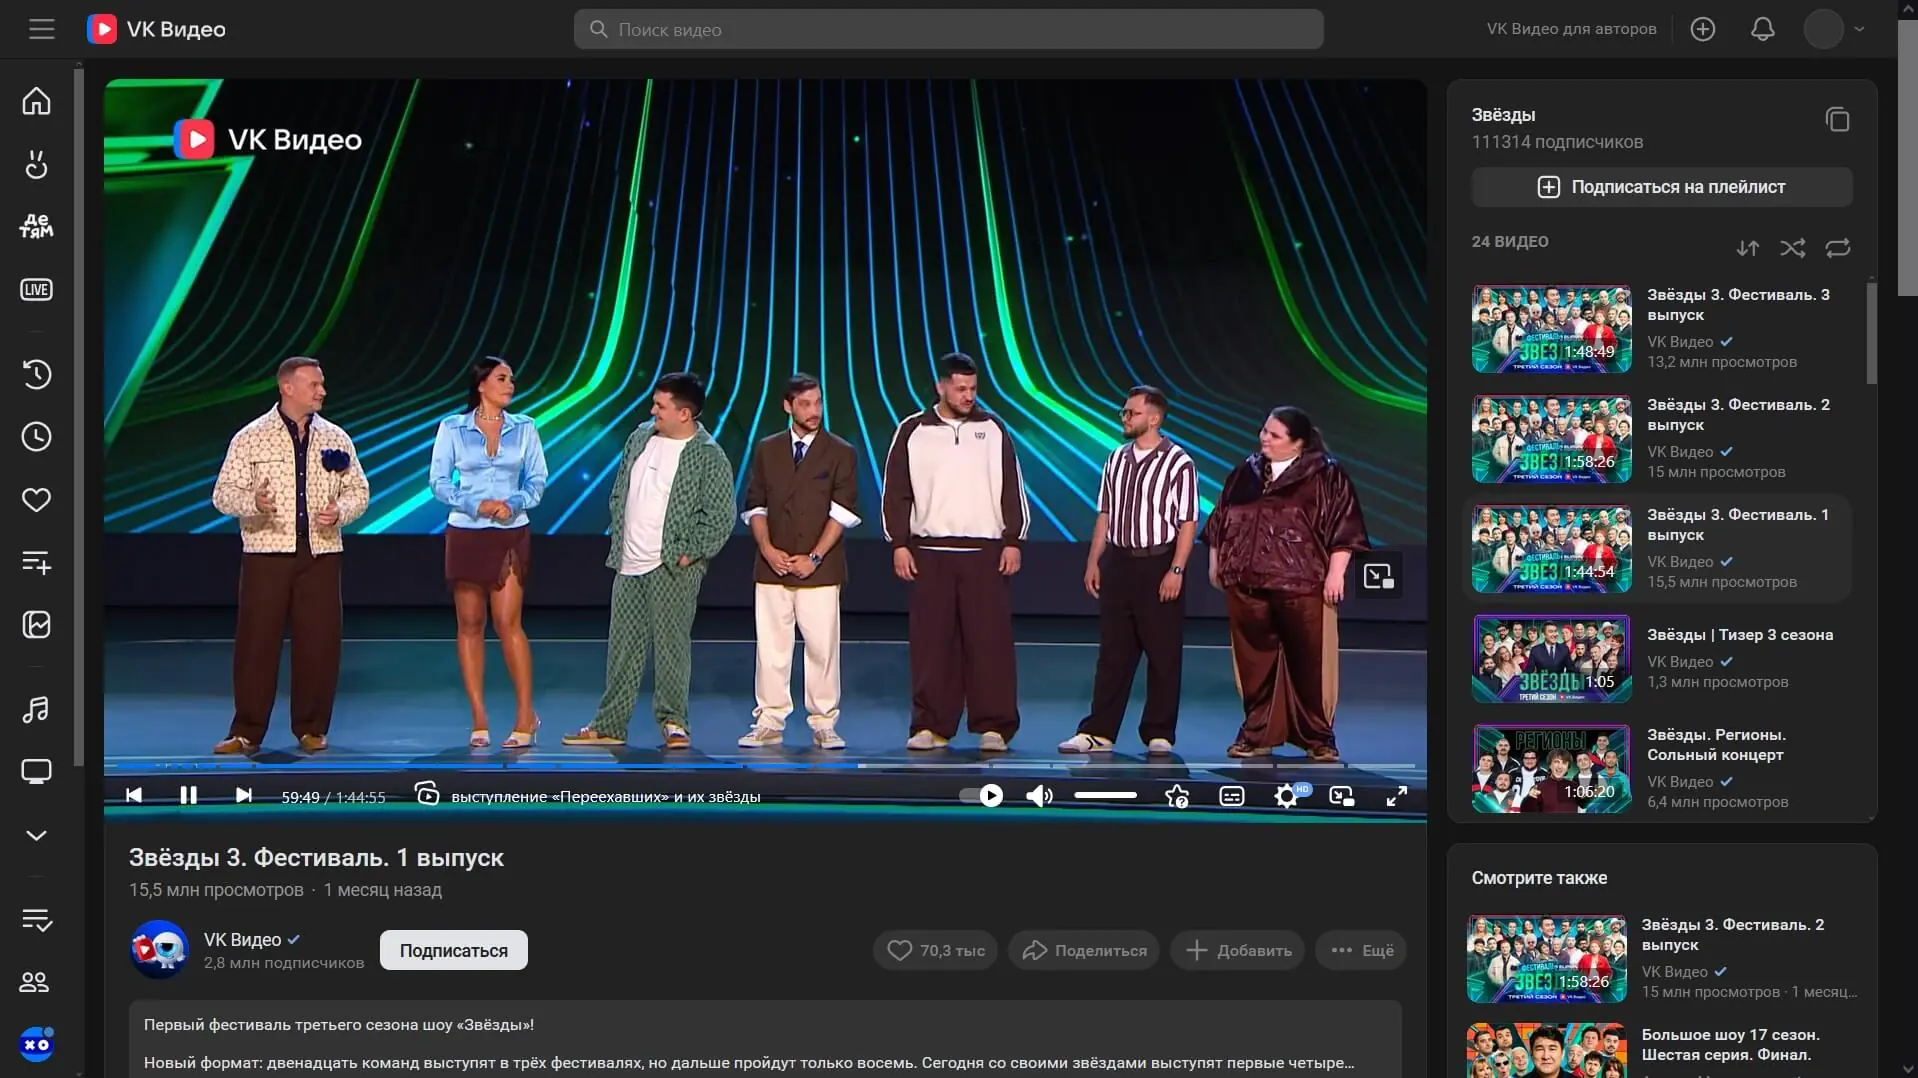Skip to the next video
This screenshot has width=1918, height=1078.
point(243,796)
